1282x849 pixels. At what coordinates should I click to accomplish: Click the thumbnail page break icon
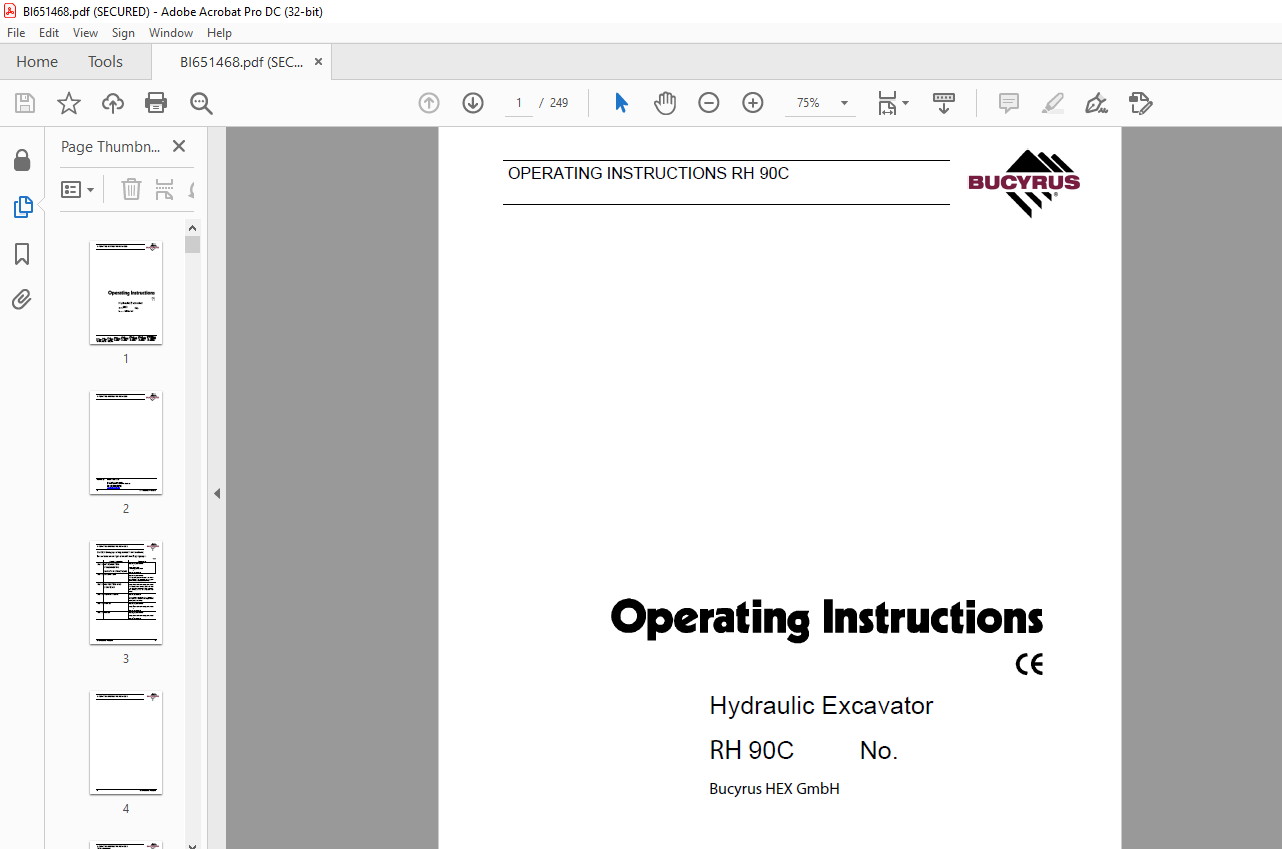(x=165, y=189)
